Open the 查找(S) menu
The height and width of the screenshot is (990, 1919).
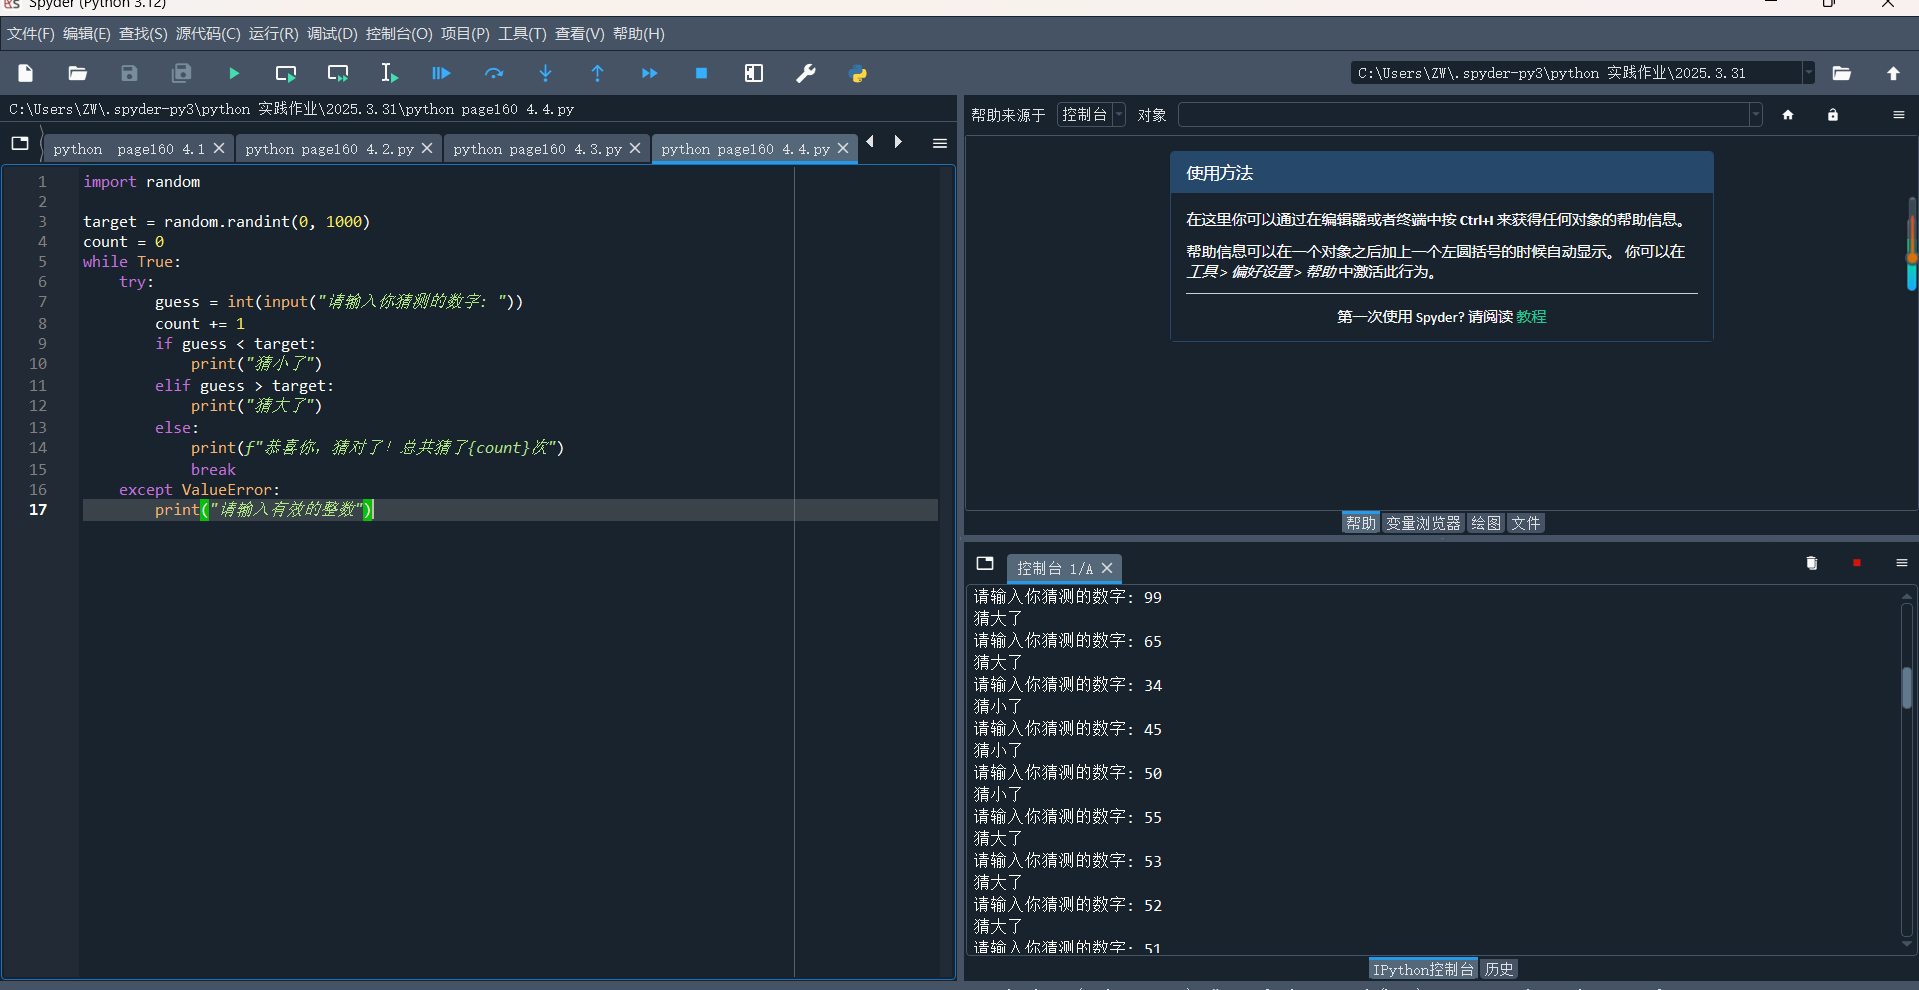tap(143, 34)
